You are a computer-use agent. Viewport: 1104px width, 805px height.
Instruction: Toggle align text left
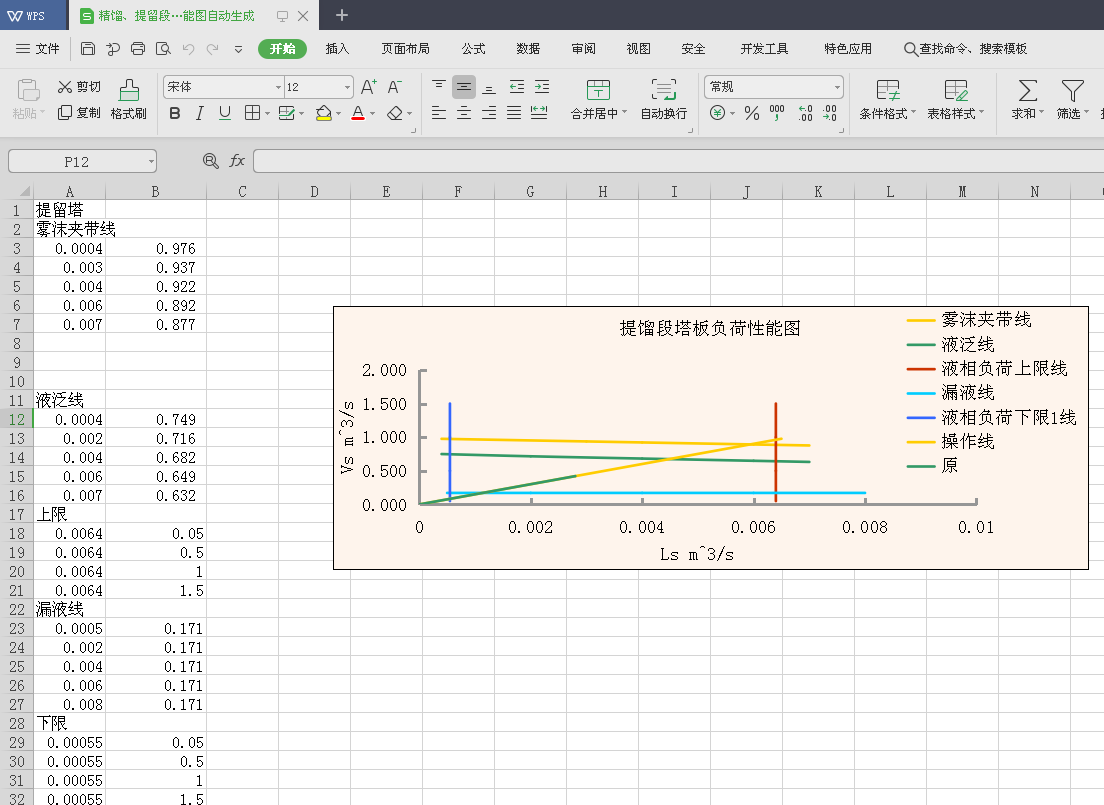[x=439, y=113]
